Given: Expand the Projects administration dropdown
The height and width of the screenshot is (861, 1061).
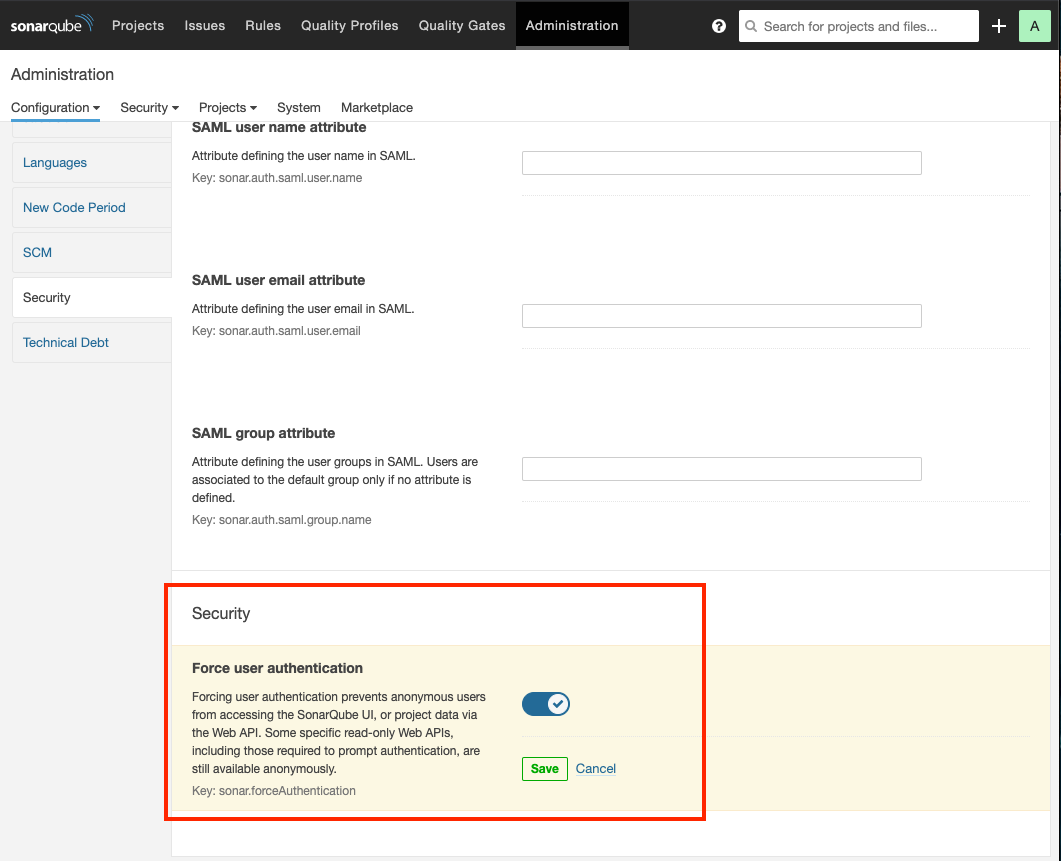Looking at the screenshot, I should tap(227, 107).
